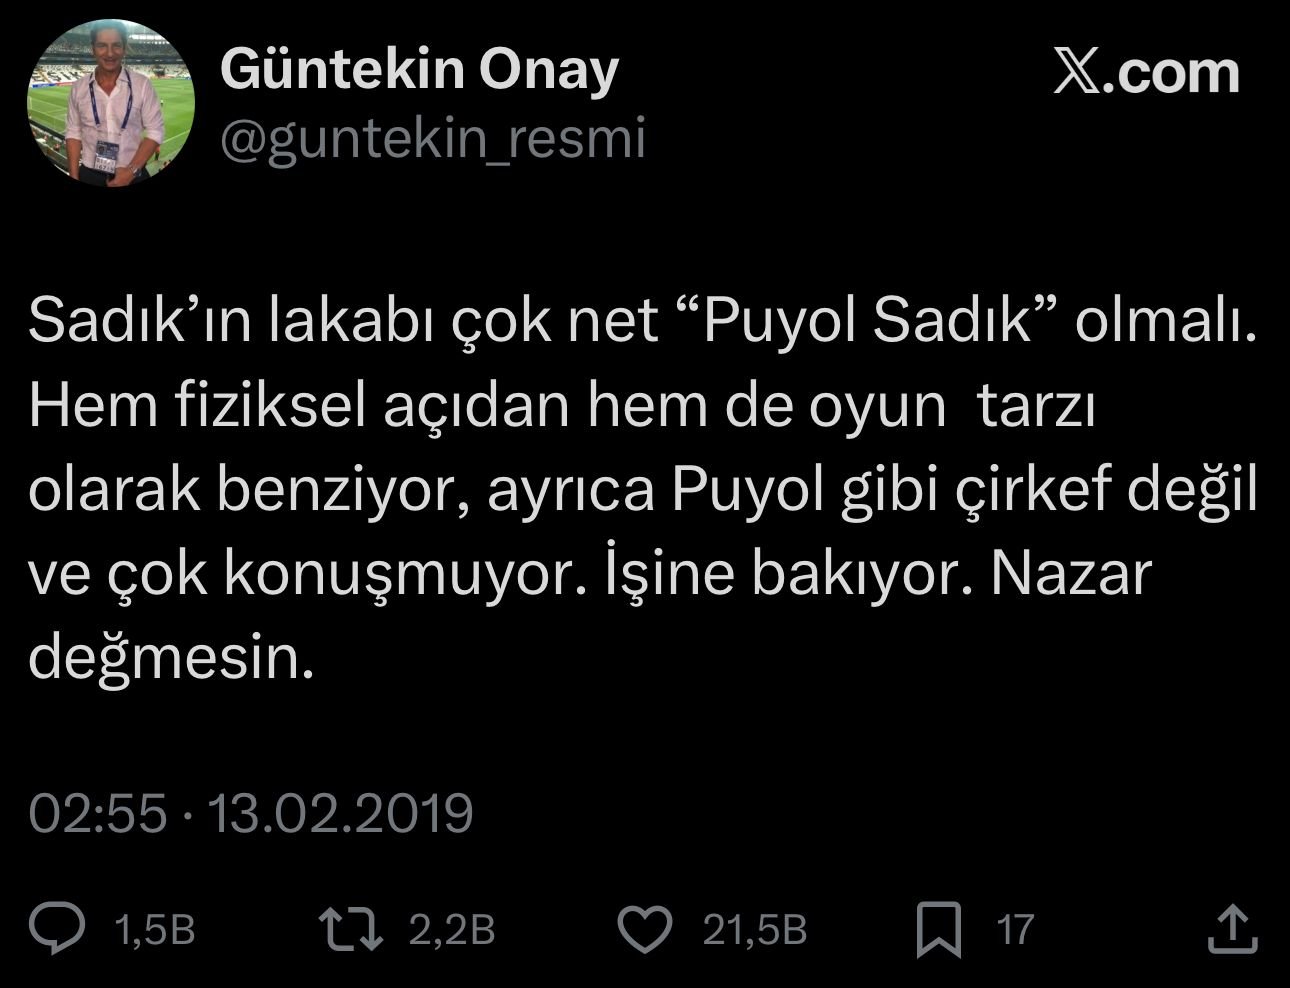1290x988 pixels.
Task: Open the share upload arrow icon
Action: coord(1231,928)
